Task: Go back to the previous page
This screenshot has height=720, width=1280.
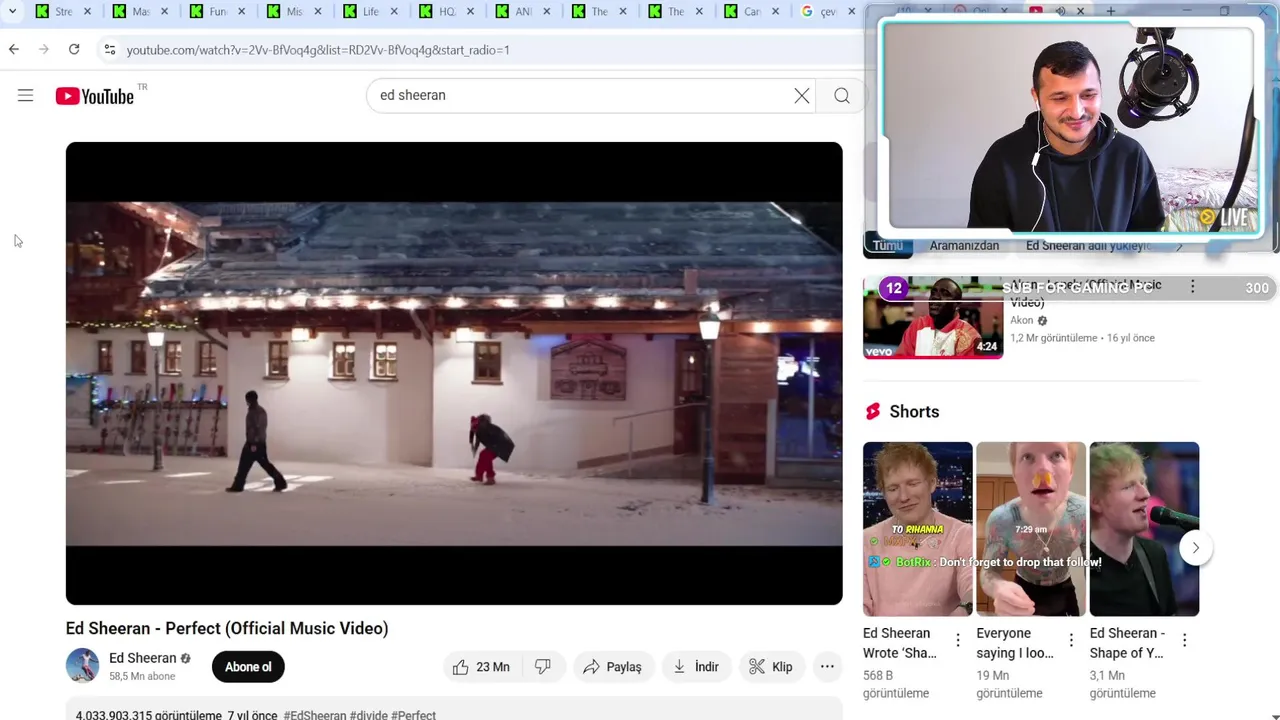Action: click(x=14, y=49)
